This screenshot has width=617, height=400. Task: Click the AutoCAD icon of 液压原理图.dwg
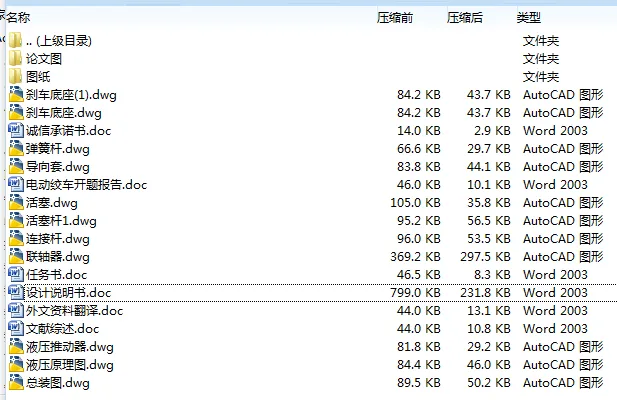pos(16,365)
